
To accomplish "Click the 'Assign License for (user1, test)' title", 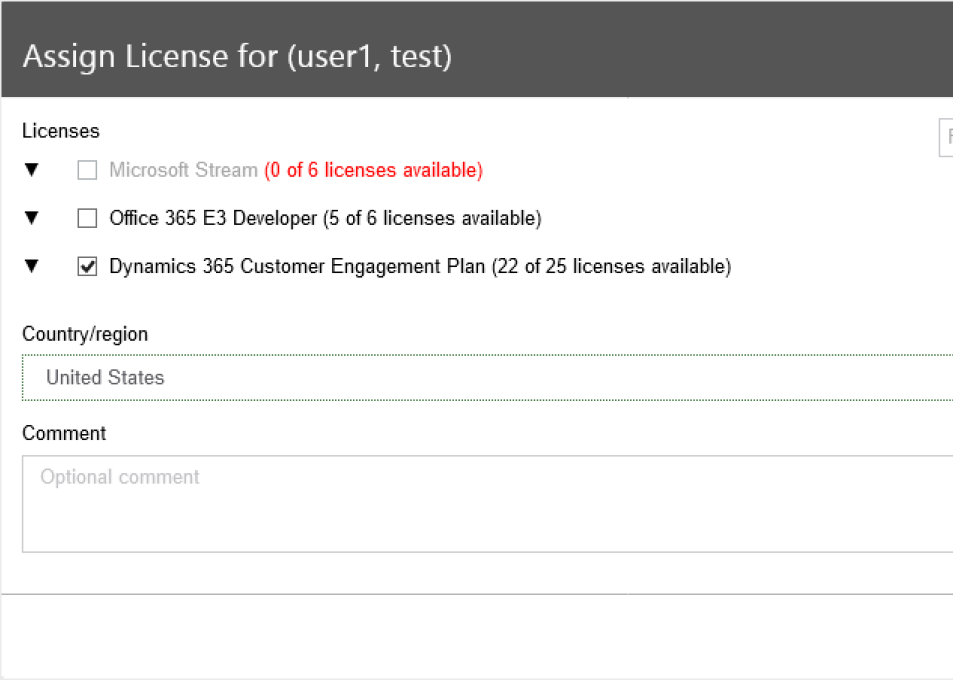I will point(238,56).
